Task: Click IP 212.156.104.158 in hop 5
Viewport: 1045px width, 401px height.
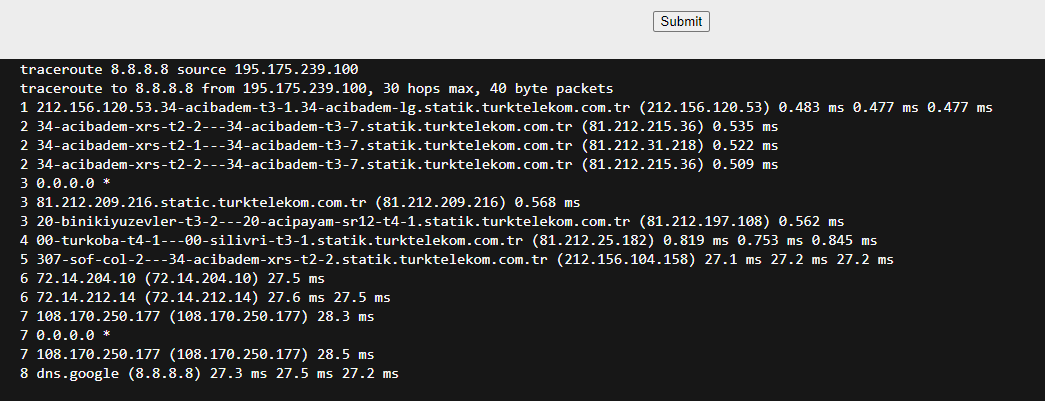Action: point(626,259)
